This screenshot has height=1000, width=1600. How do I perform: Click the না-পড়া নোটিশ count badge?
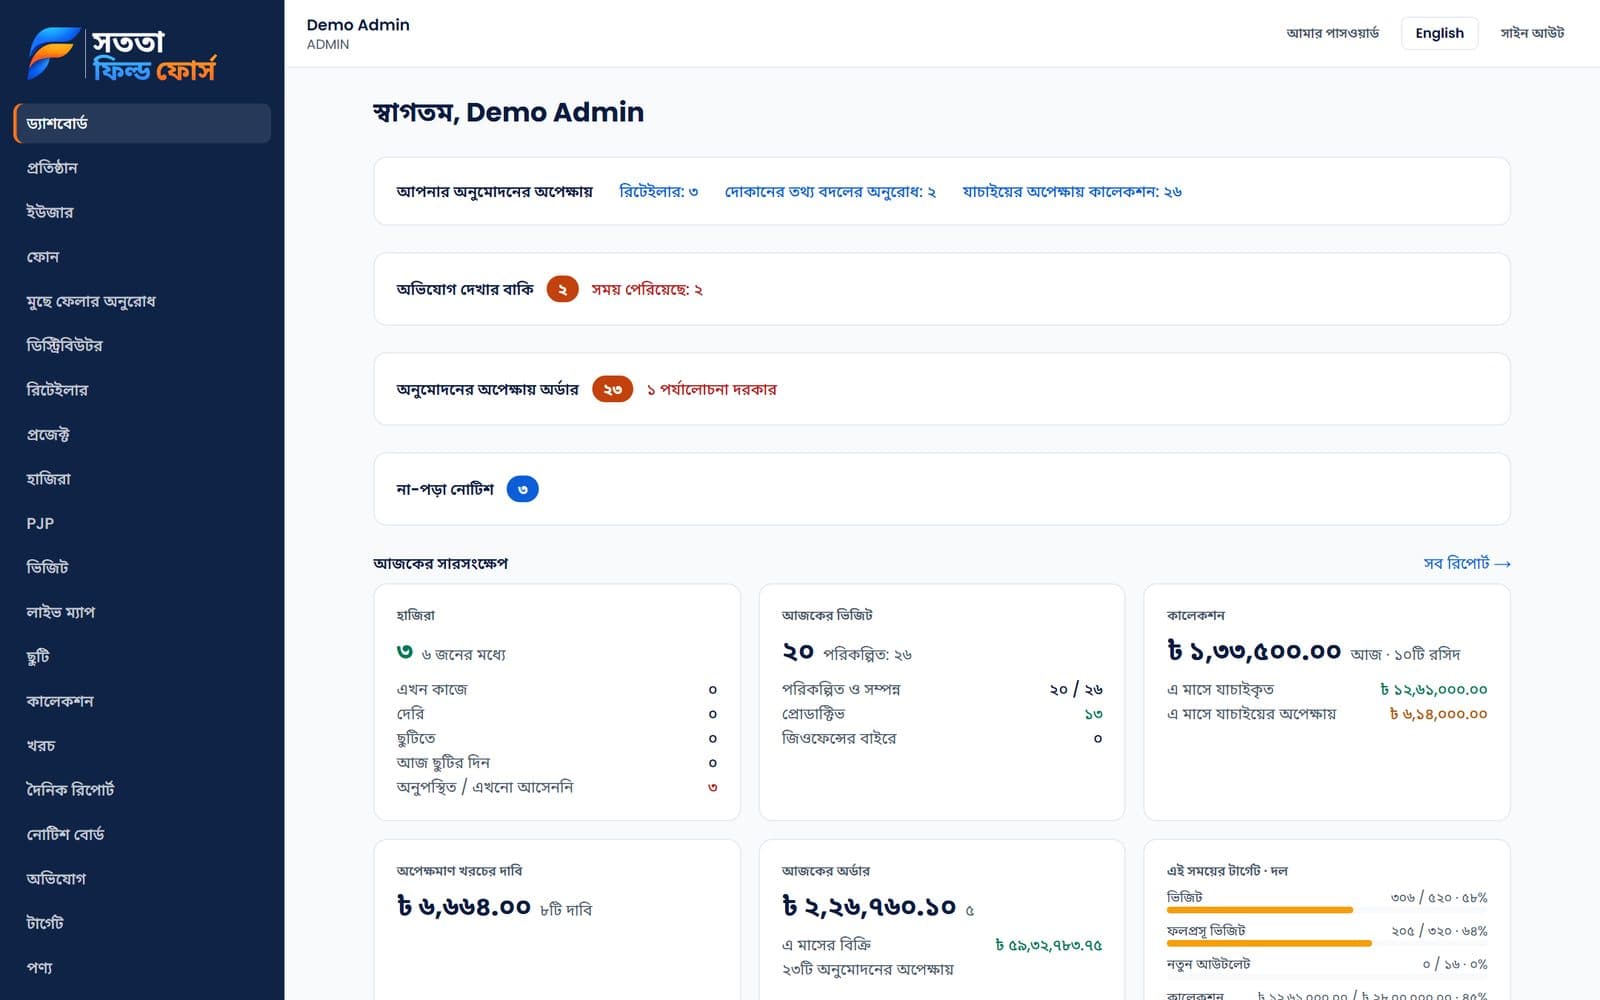click(522, 489)
